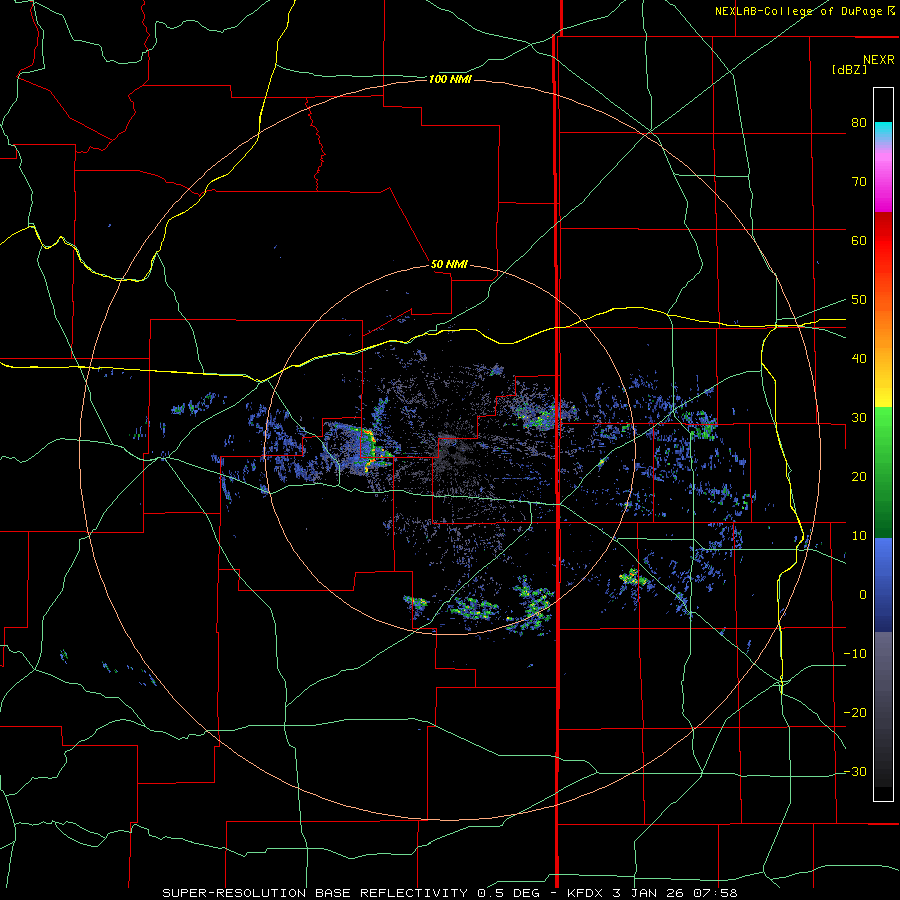The image size is (900, 900).
Task: Click the cyan top of the color scale
Action: pyautogui.click(x=883, y=131)
